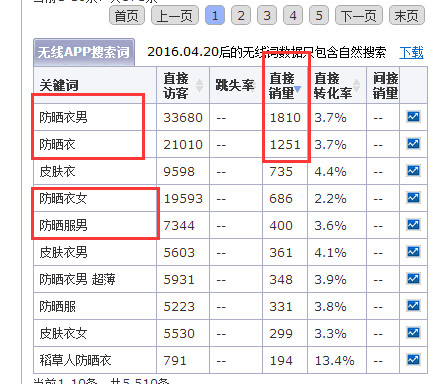Click conversion rate 2.2%
Screen dimensions: 440x384
click(330, 199)
